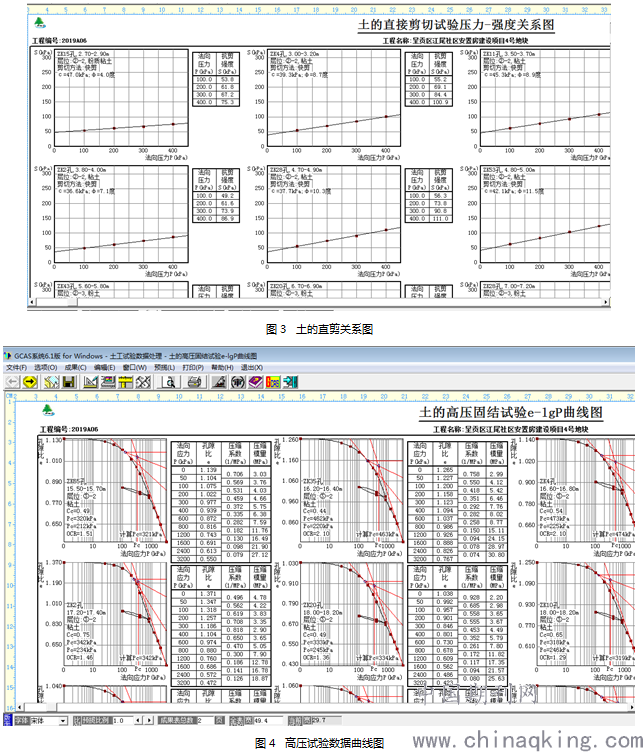The image size is (643, 752).
Task: Click the 缩图比例 value field showing 1.0
Action: click(122, 721)
